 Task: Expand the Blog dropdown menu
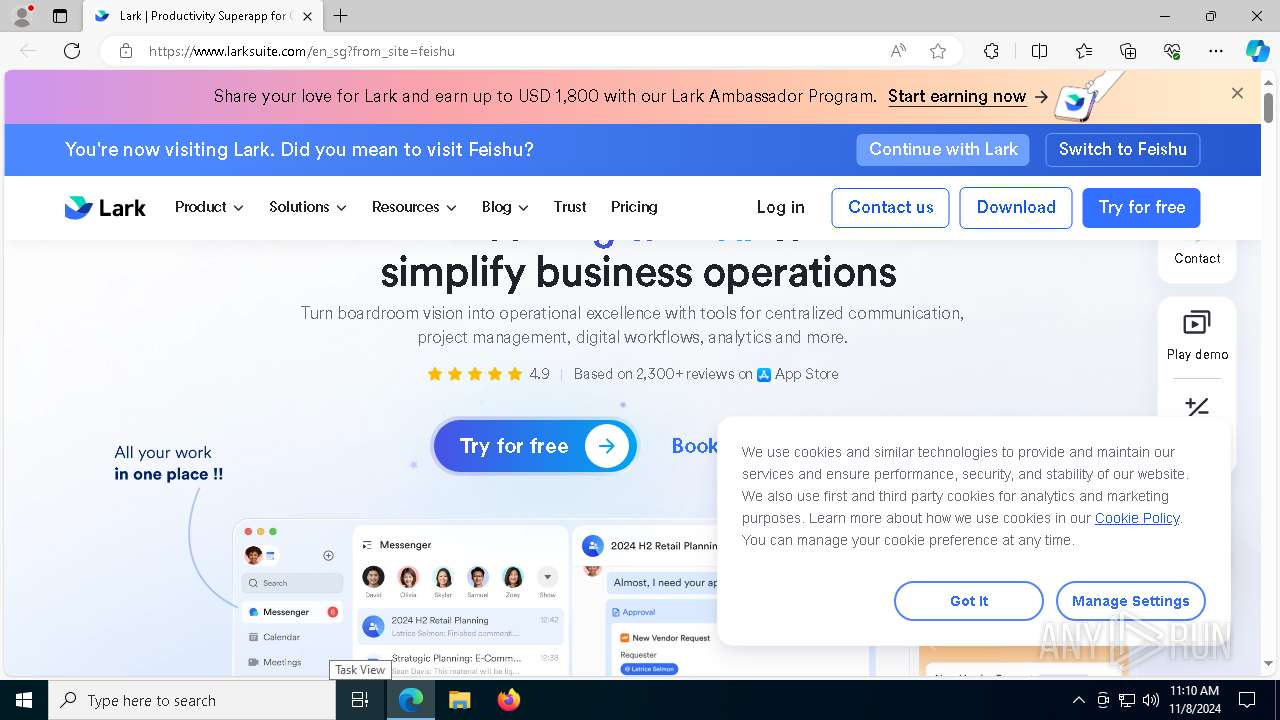[505, 207]
